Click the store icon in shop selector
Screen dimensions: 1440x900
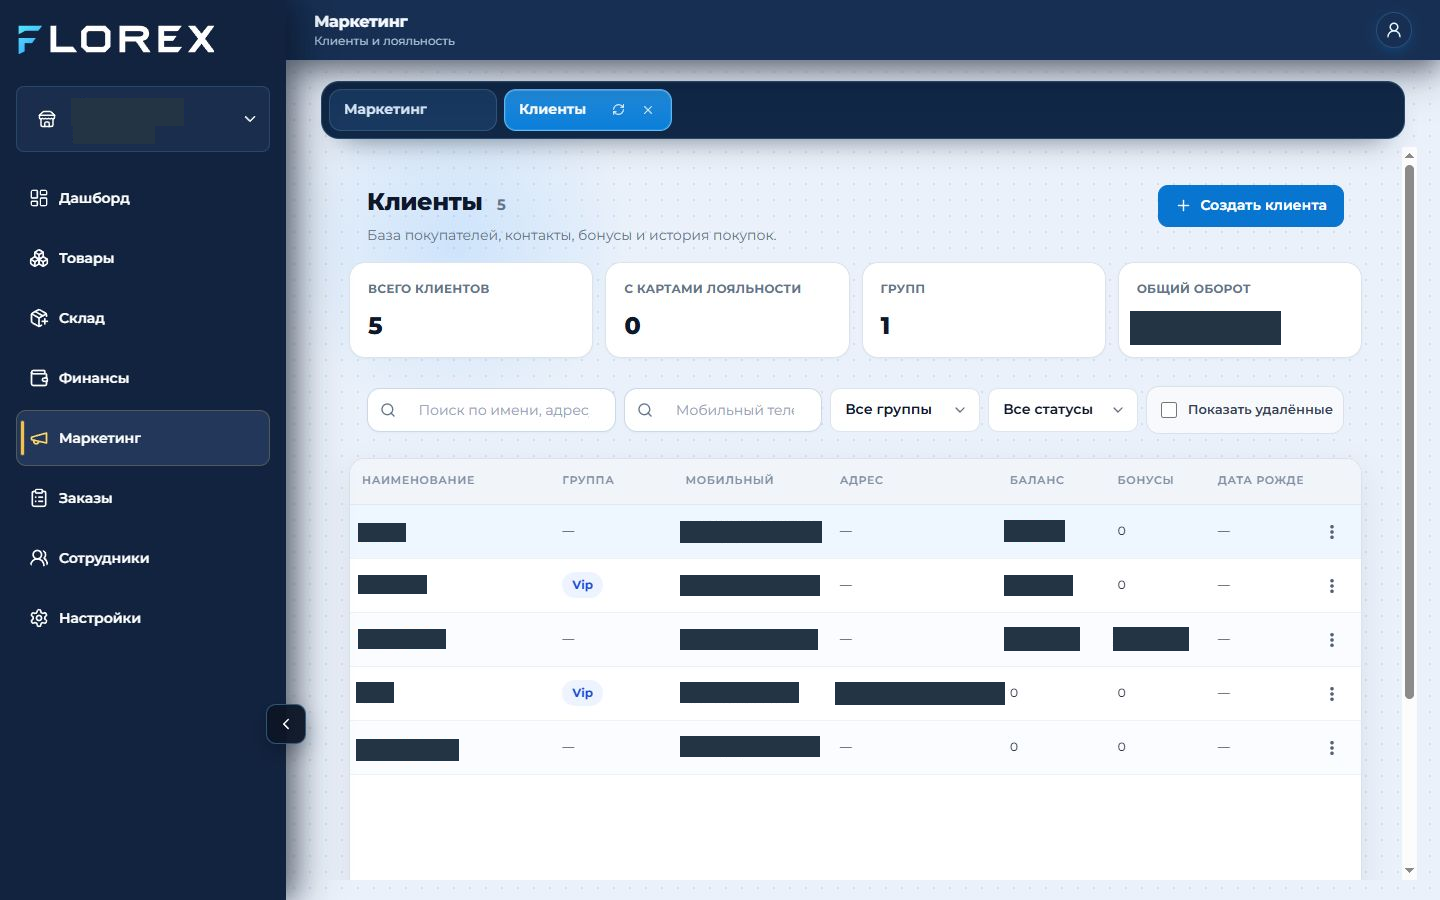coord(47,119)
